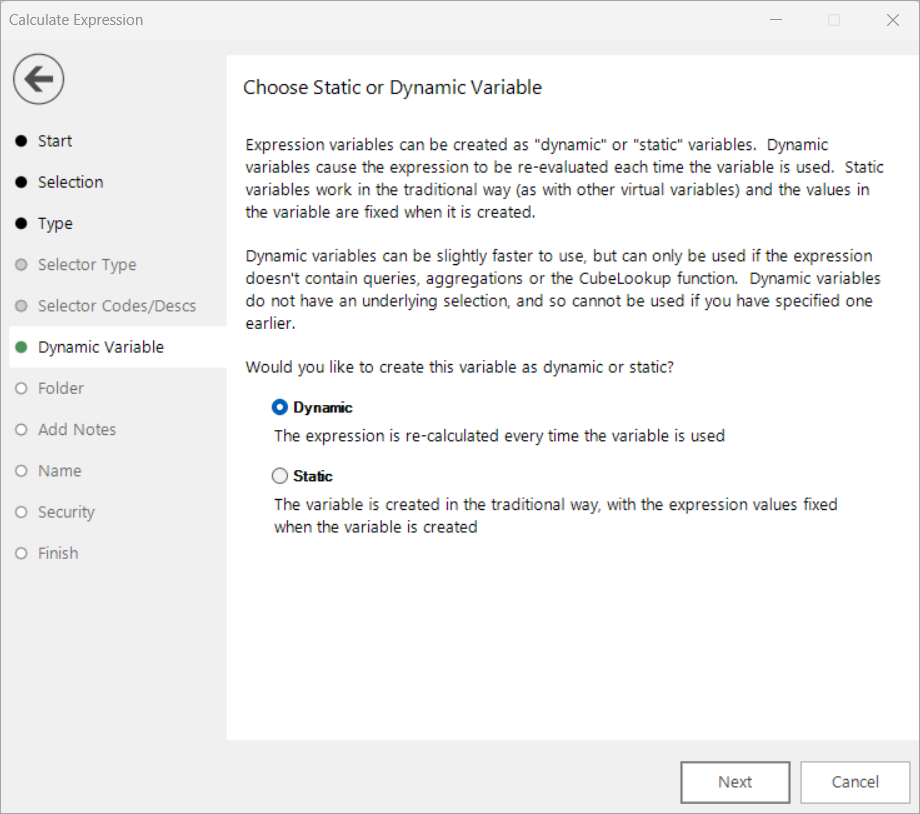Click the Calculate Expression window title
This screenshot has width=920, height=814.
(76, 20)
